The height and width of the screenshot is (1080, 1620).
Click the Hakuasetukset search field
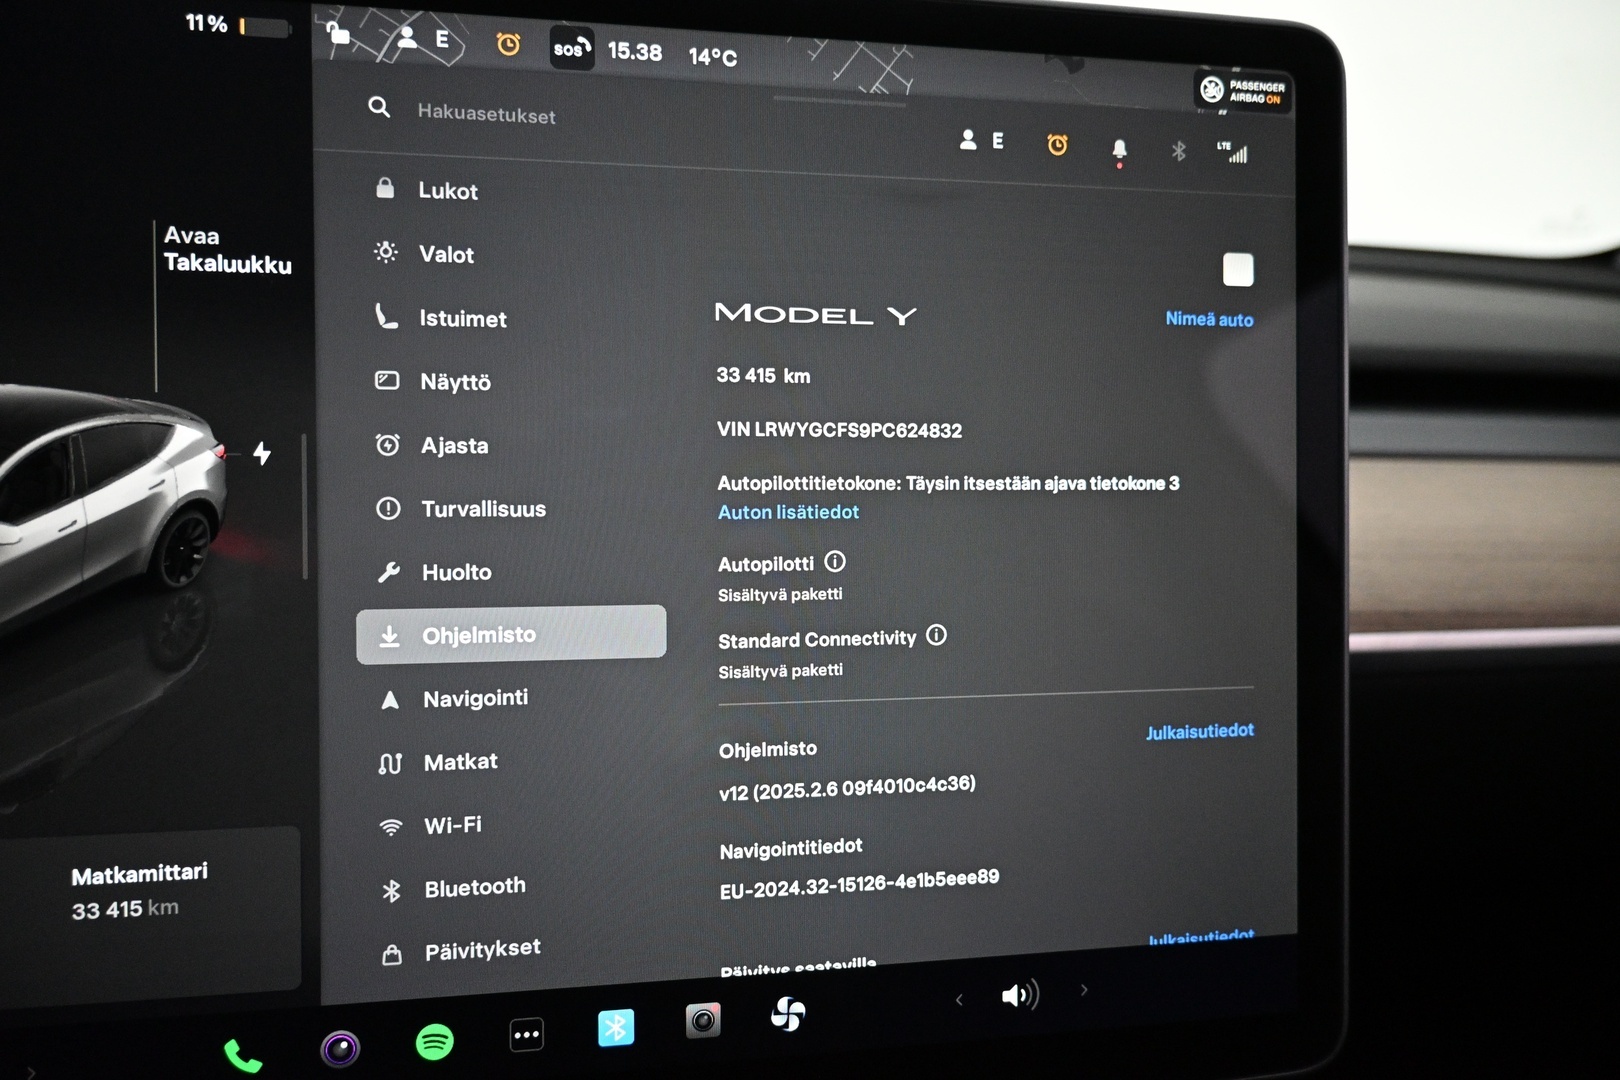(x=486, y=114)
